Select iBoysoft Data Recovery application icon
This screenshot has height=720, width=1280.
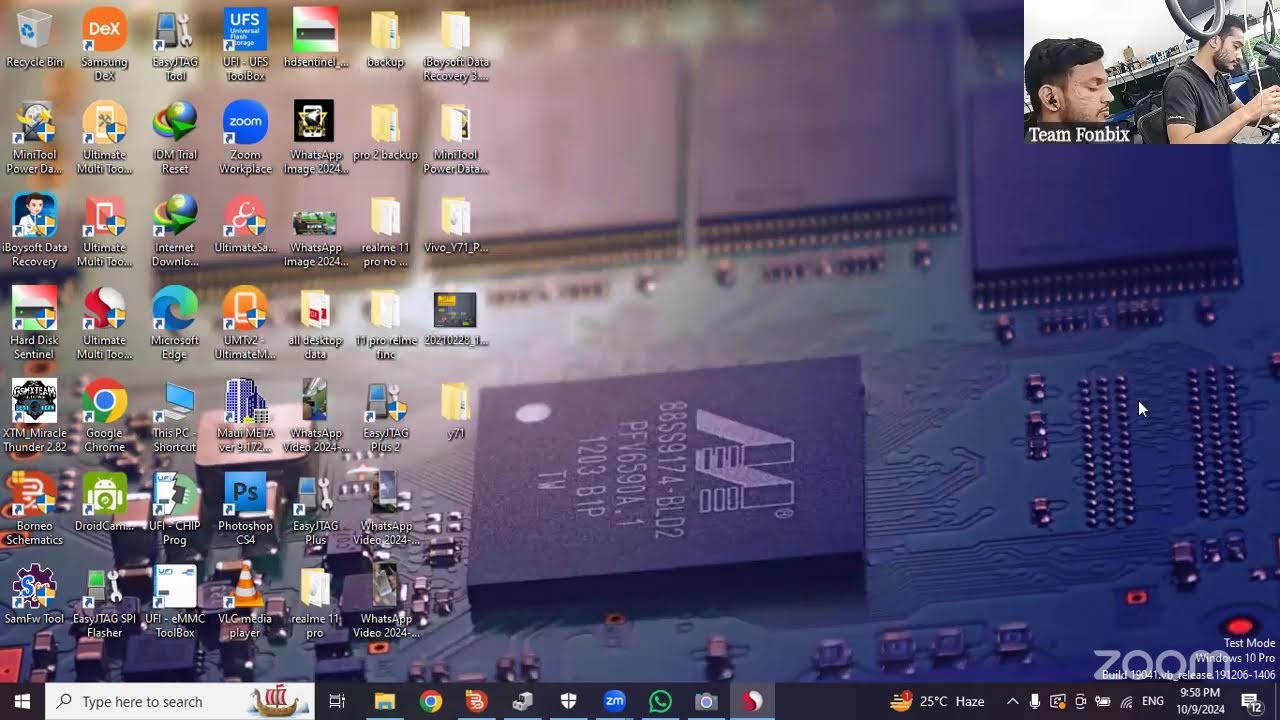(x=34, y=231)
